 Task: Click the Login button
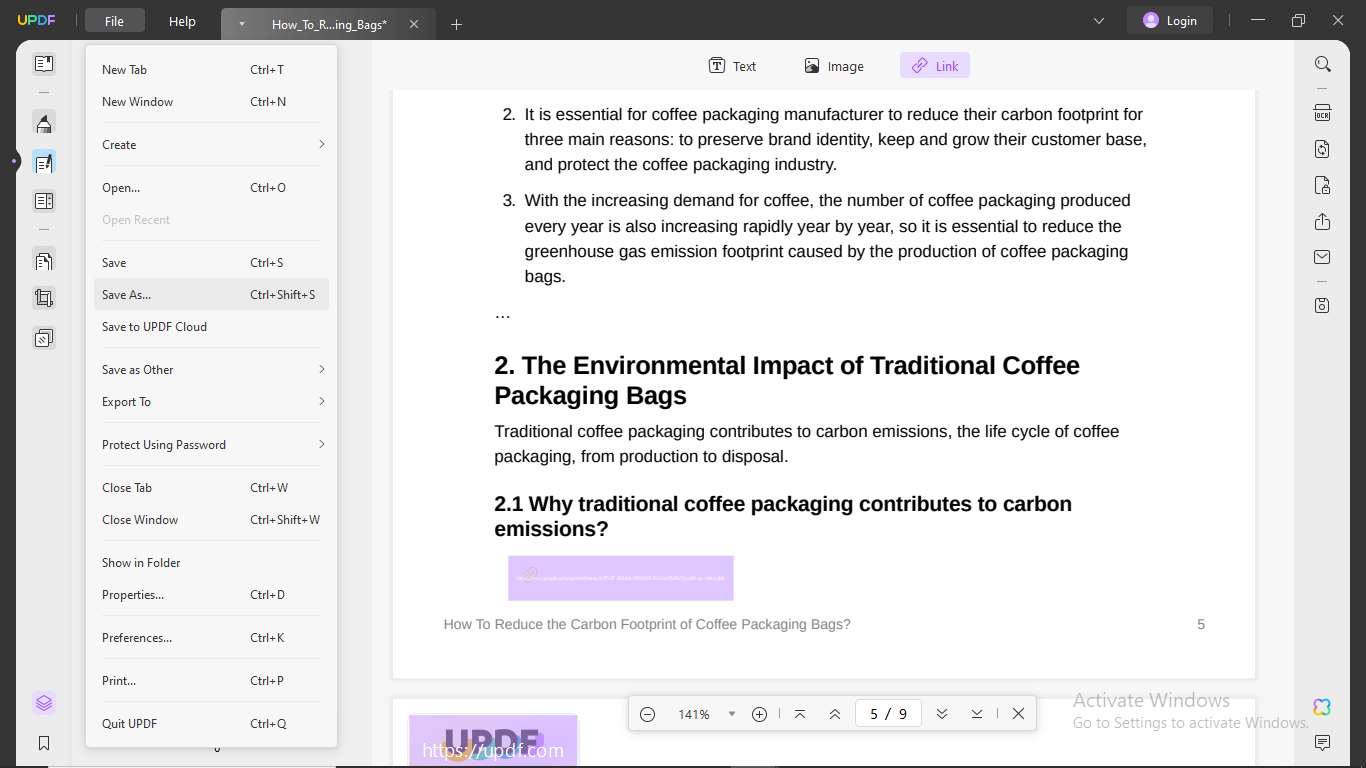click(1169, 21)
